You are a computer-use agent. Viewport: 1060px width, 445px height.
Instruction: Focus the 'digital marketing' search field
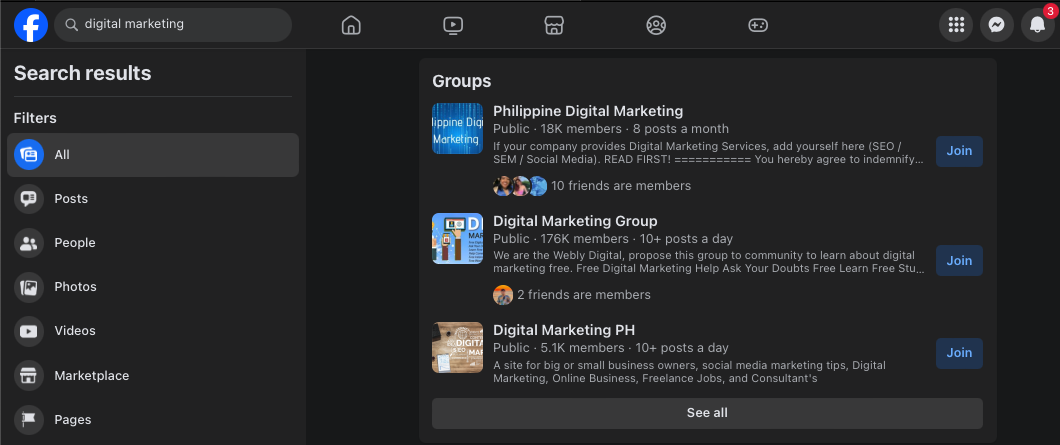[x=173, y=25]
